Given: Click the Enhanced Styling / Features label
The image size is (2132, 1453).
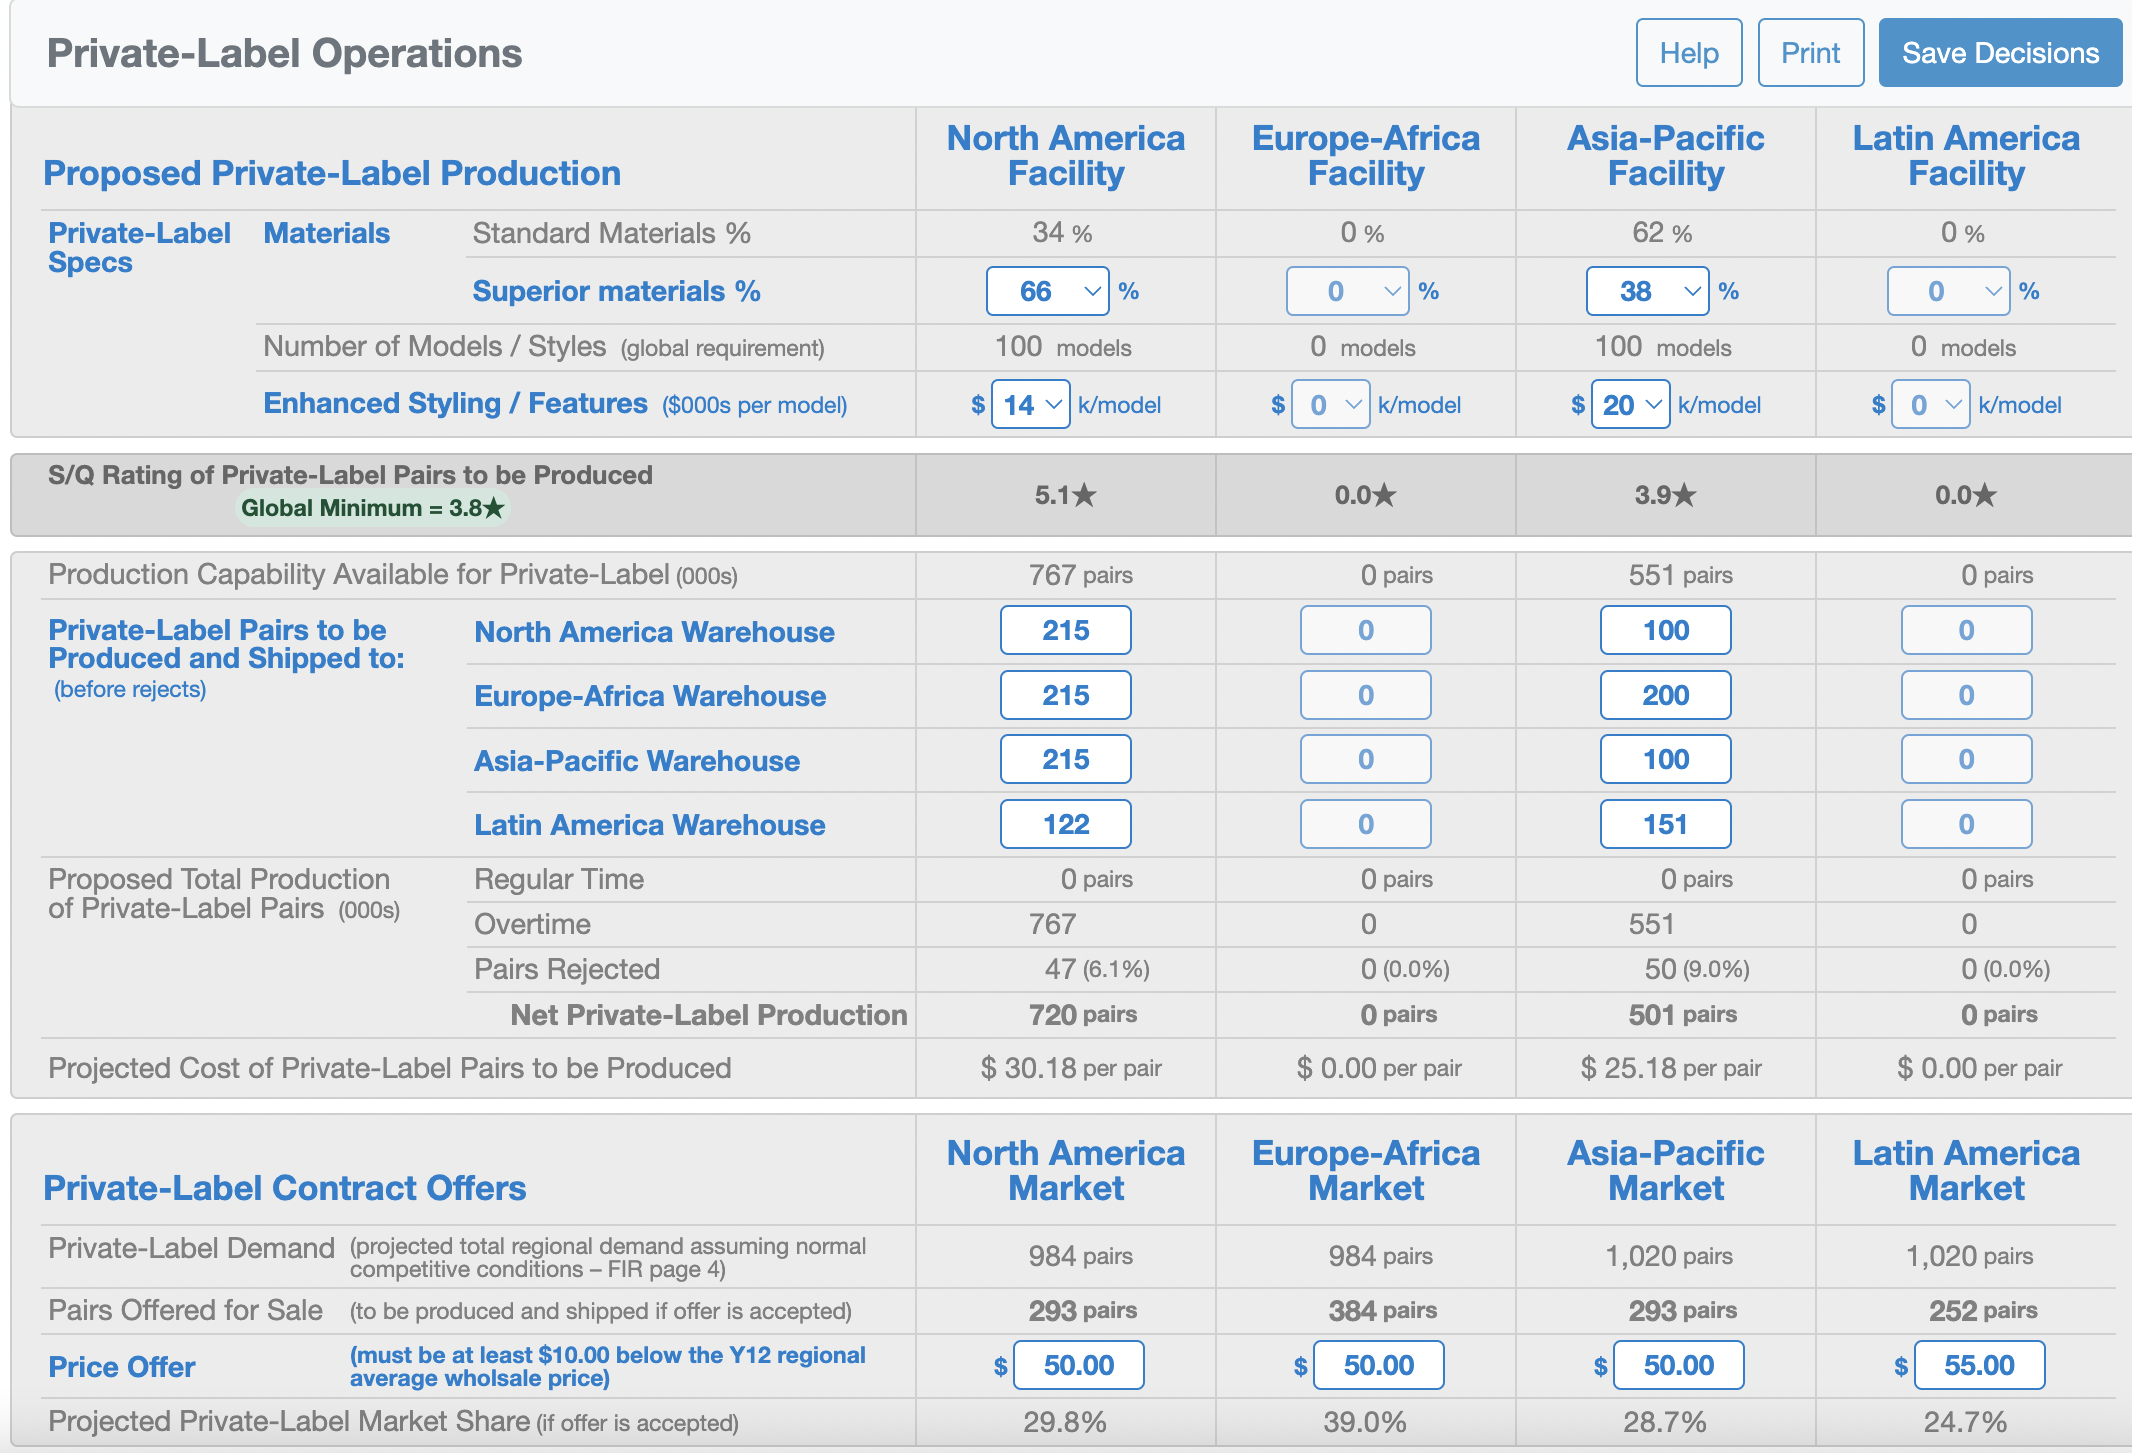Looking at the screenshot, I should pyautogui.click(x=455, y=404).
